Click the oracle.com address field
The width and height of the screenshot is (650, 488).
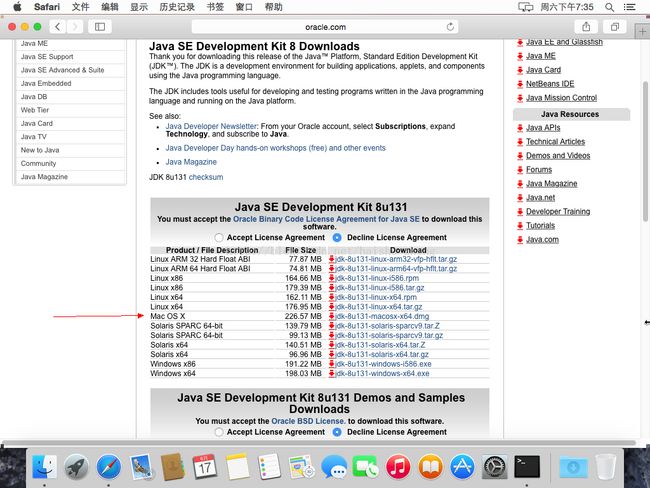325,27
